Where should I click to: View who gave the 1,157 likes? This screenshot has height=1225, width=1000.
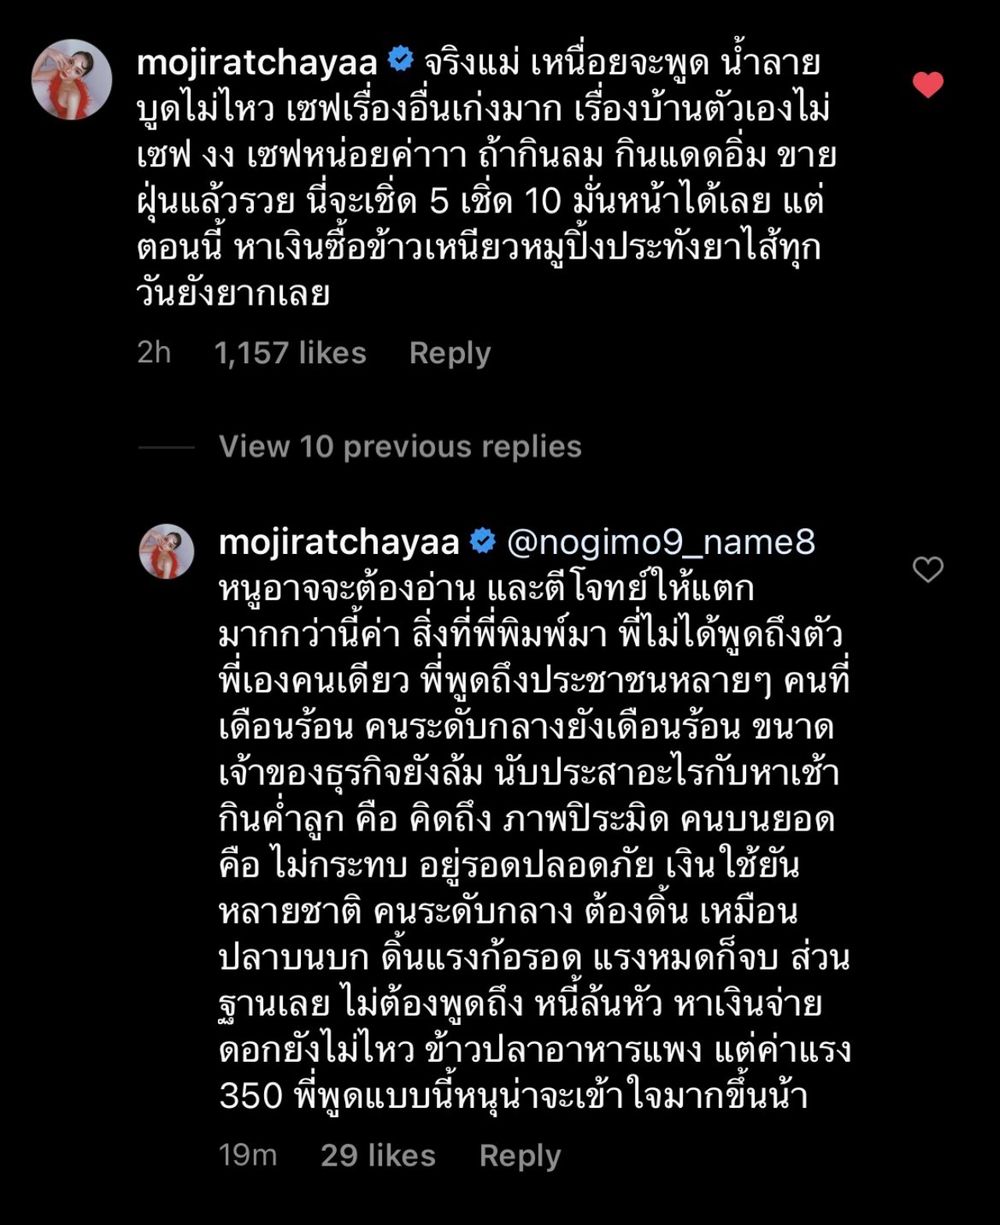[x=290, y=353]
